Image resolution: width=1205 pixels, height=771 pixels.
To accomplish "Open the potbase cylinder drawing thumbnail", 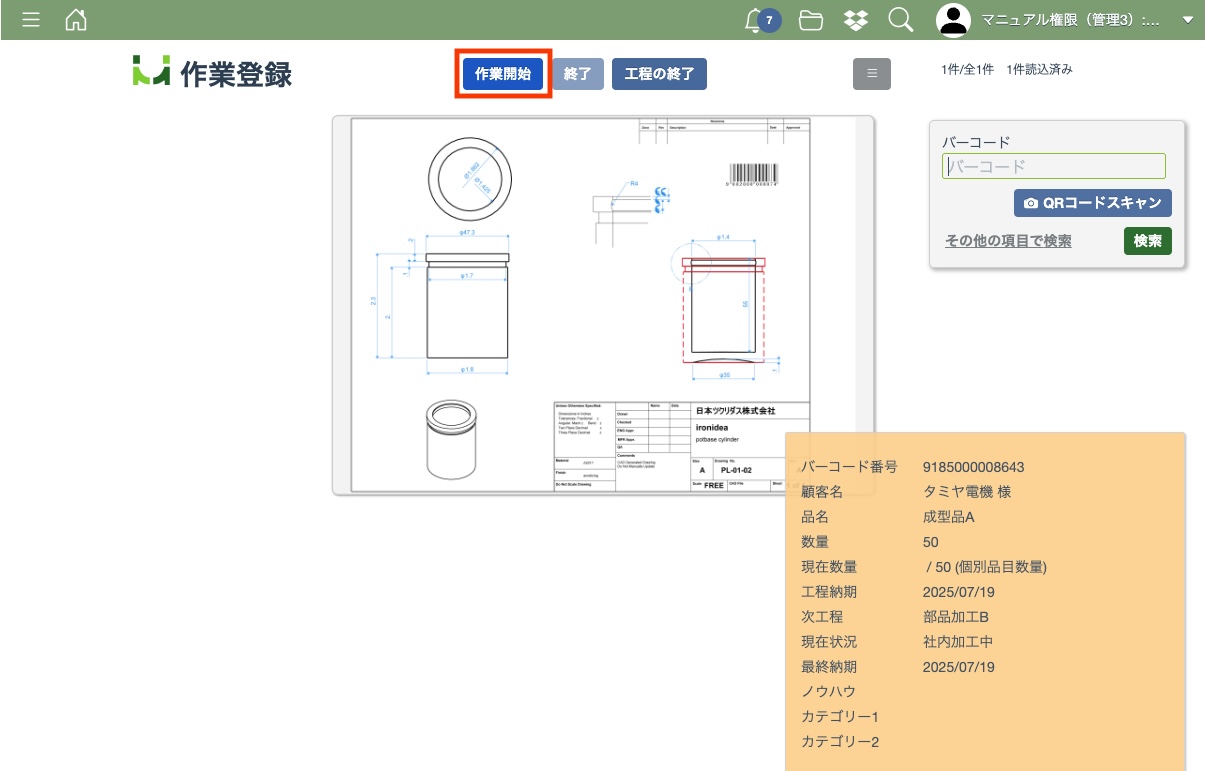I will coord(603,305).
